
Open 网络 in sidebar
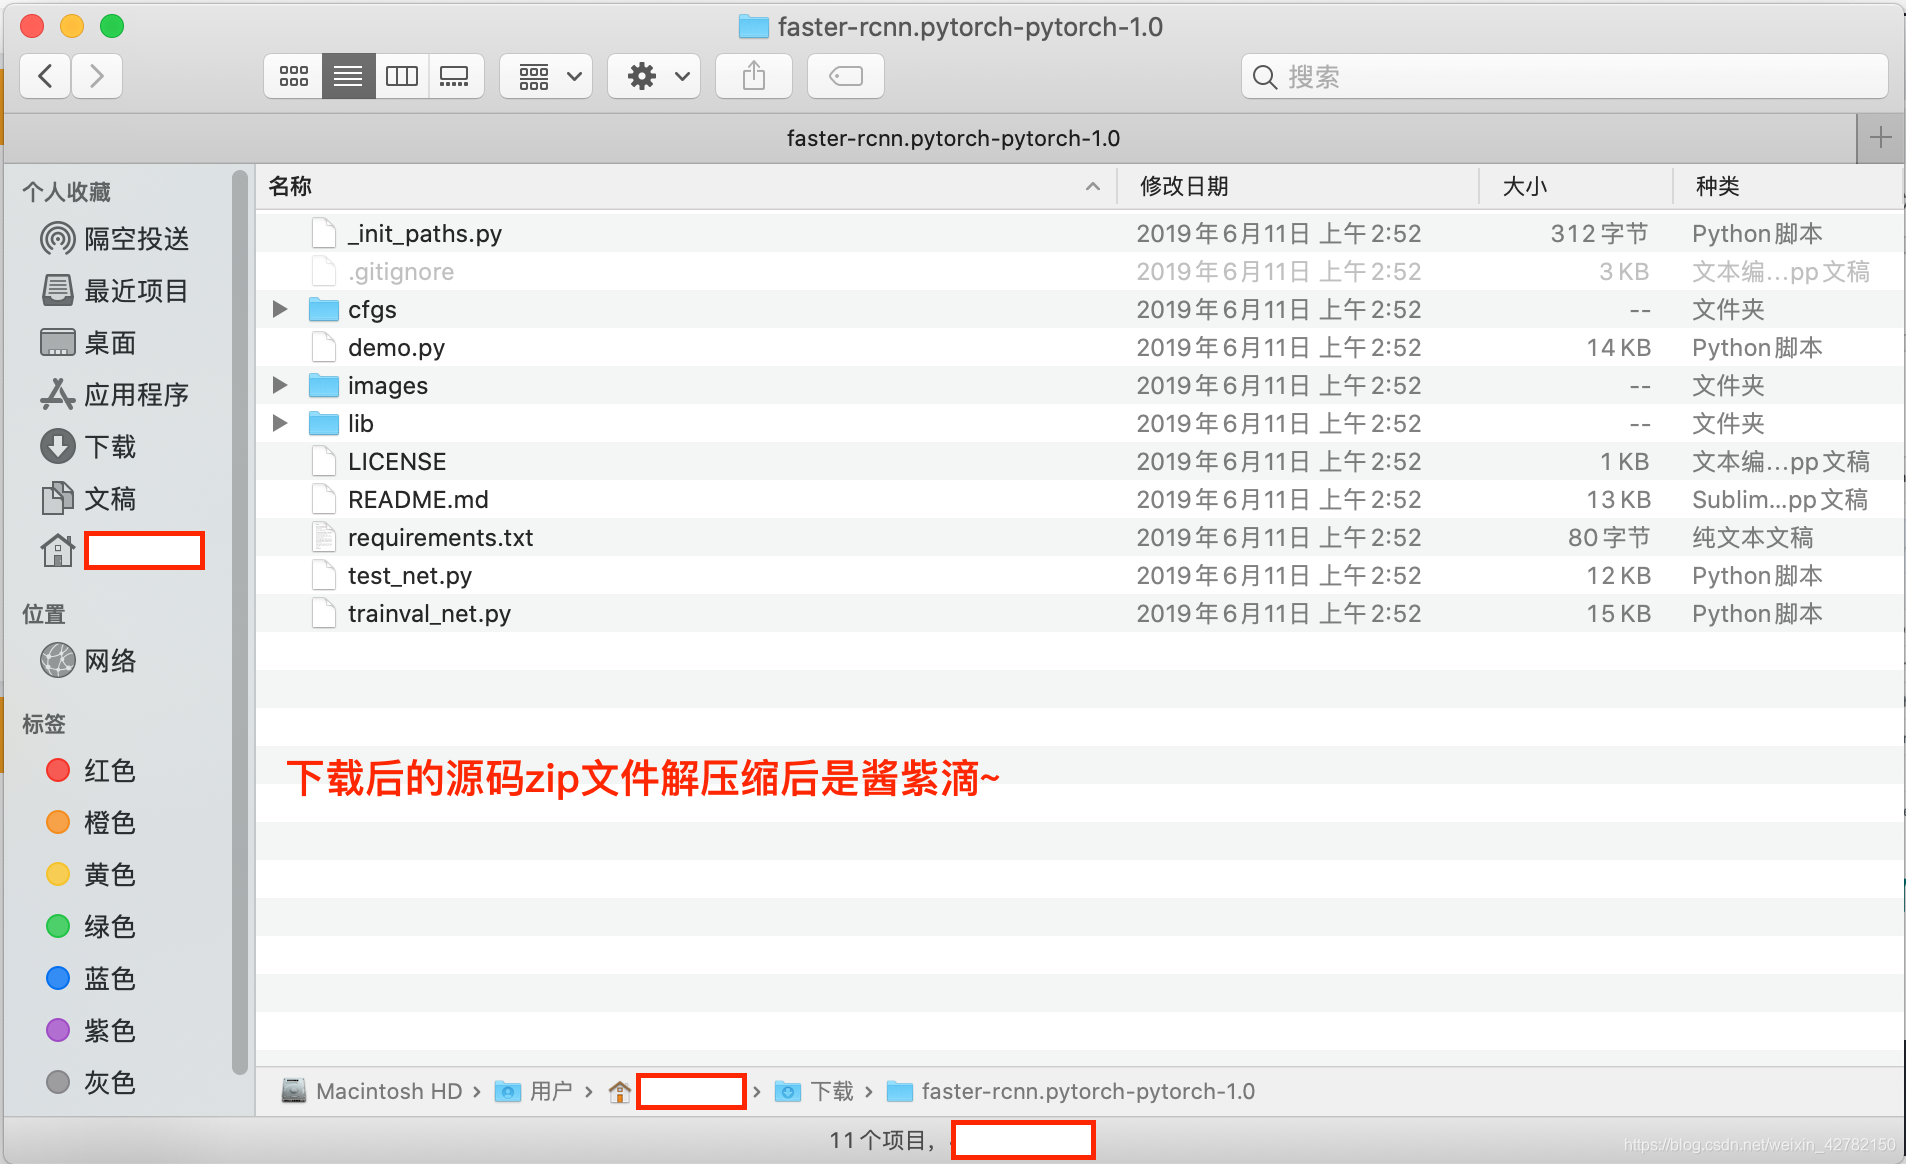coord(90,661)
